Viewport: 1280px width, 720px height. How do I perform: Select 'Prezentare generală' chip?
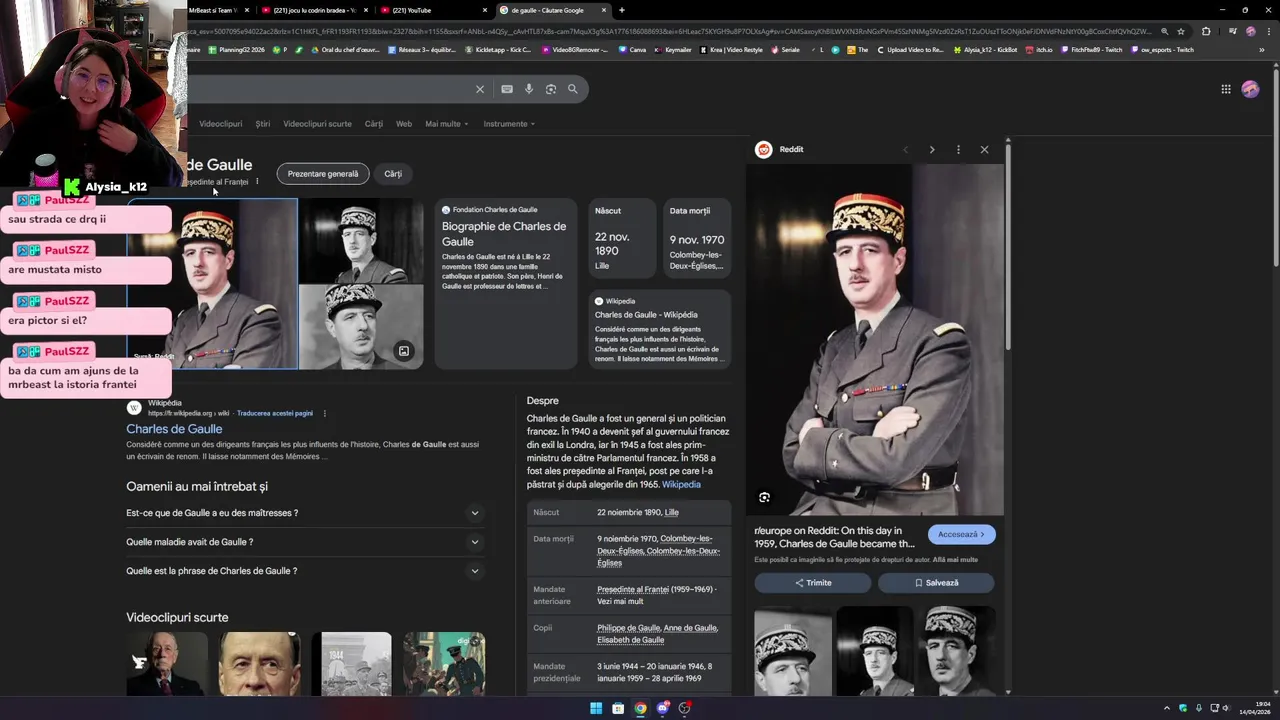pos(323,174)
